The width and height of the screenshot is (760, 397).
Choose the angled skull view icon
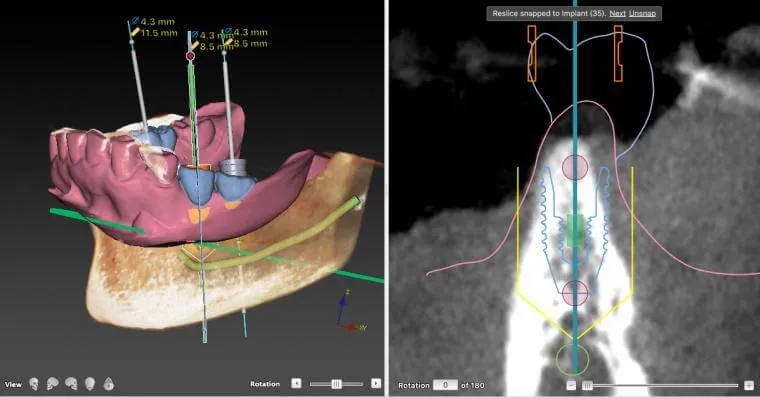(71, 384)
